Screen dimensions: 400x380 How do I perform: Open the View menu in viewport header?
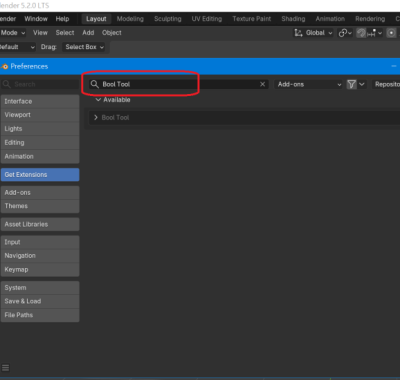tap(40, 33)
